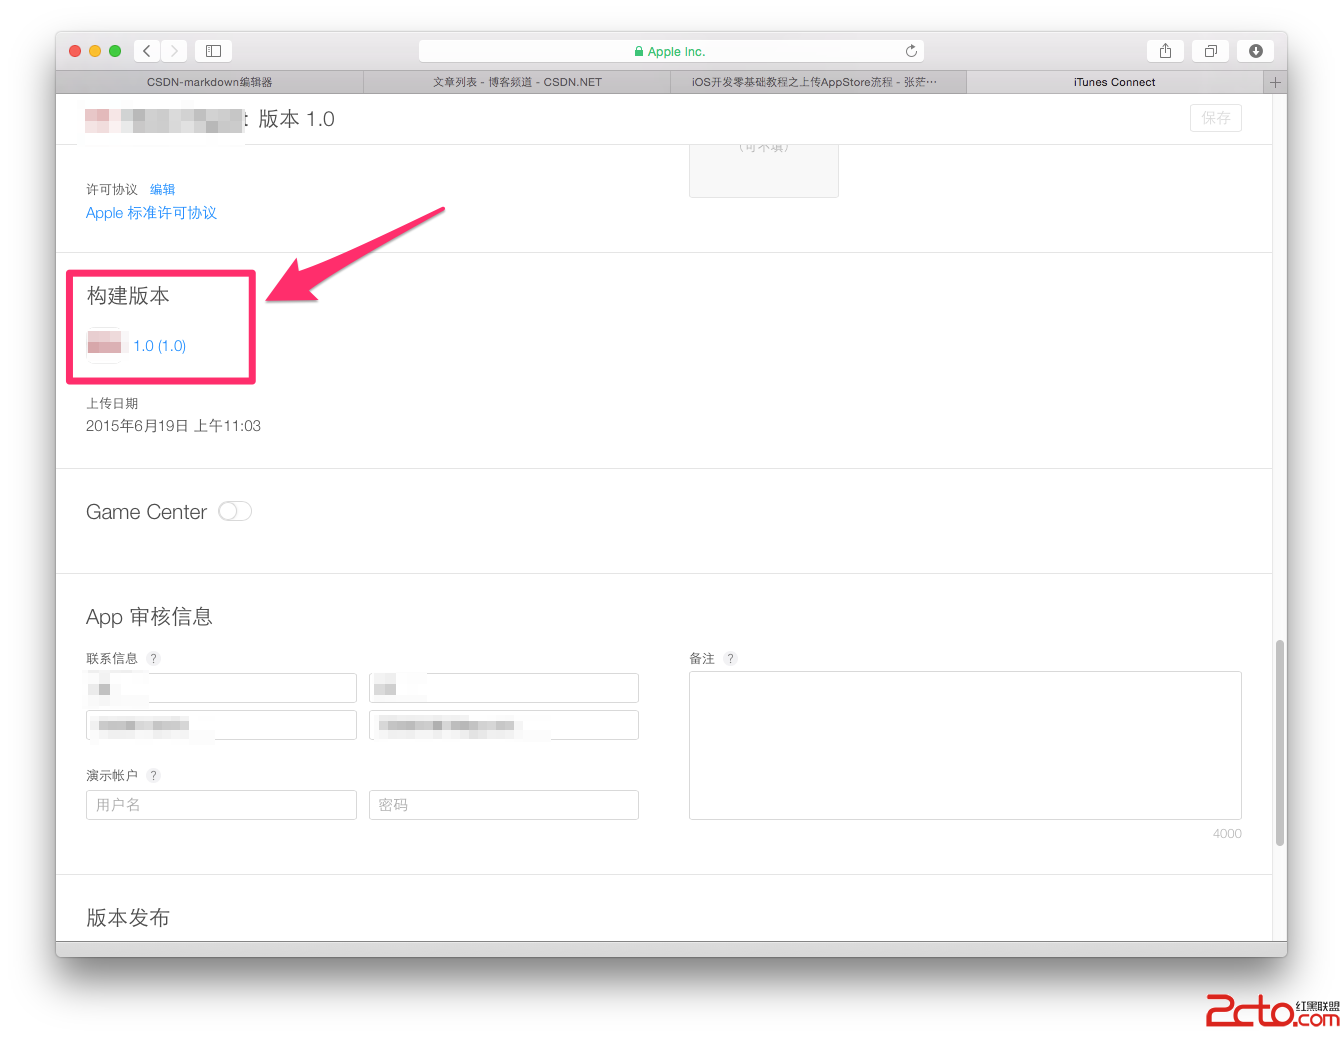Screen dimensions: 1343x1037
Task: Click the Safari forward navigation arrow
Action: (x=174, y=51)
